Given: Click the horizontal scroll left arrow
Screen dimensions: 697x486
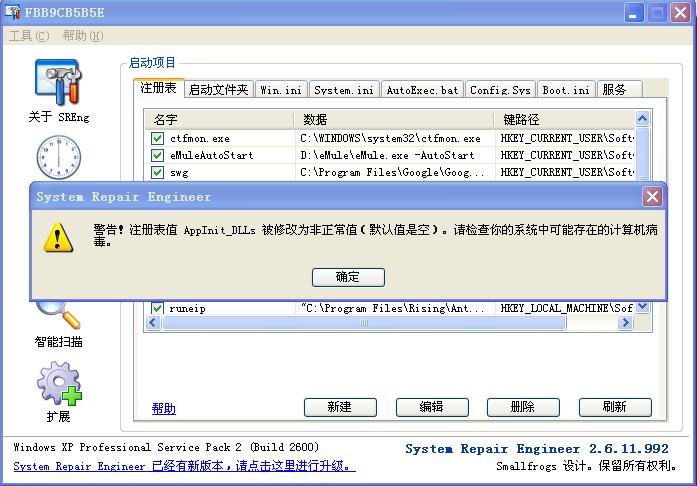Looking at the screenshot, I should coord(153,323).
